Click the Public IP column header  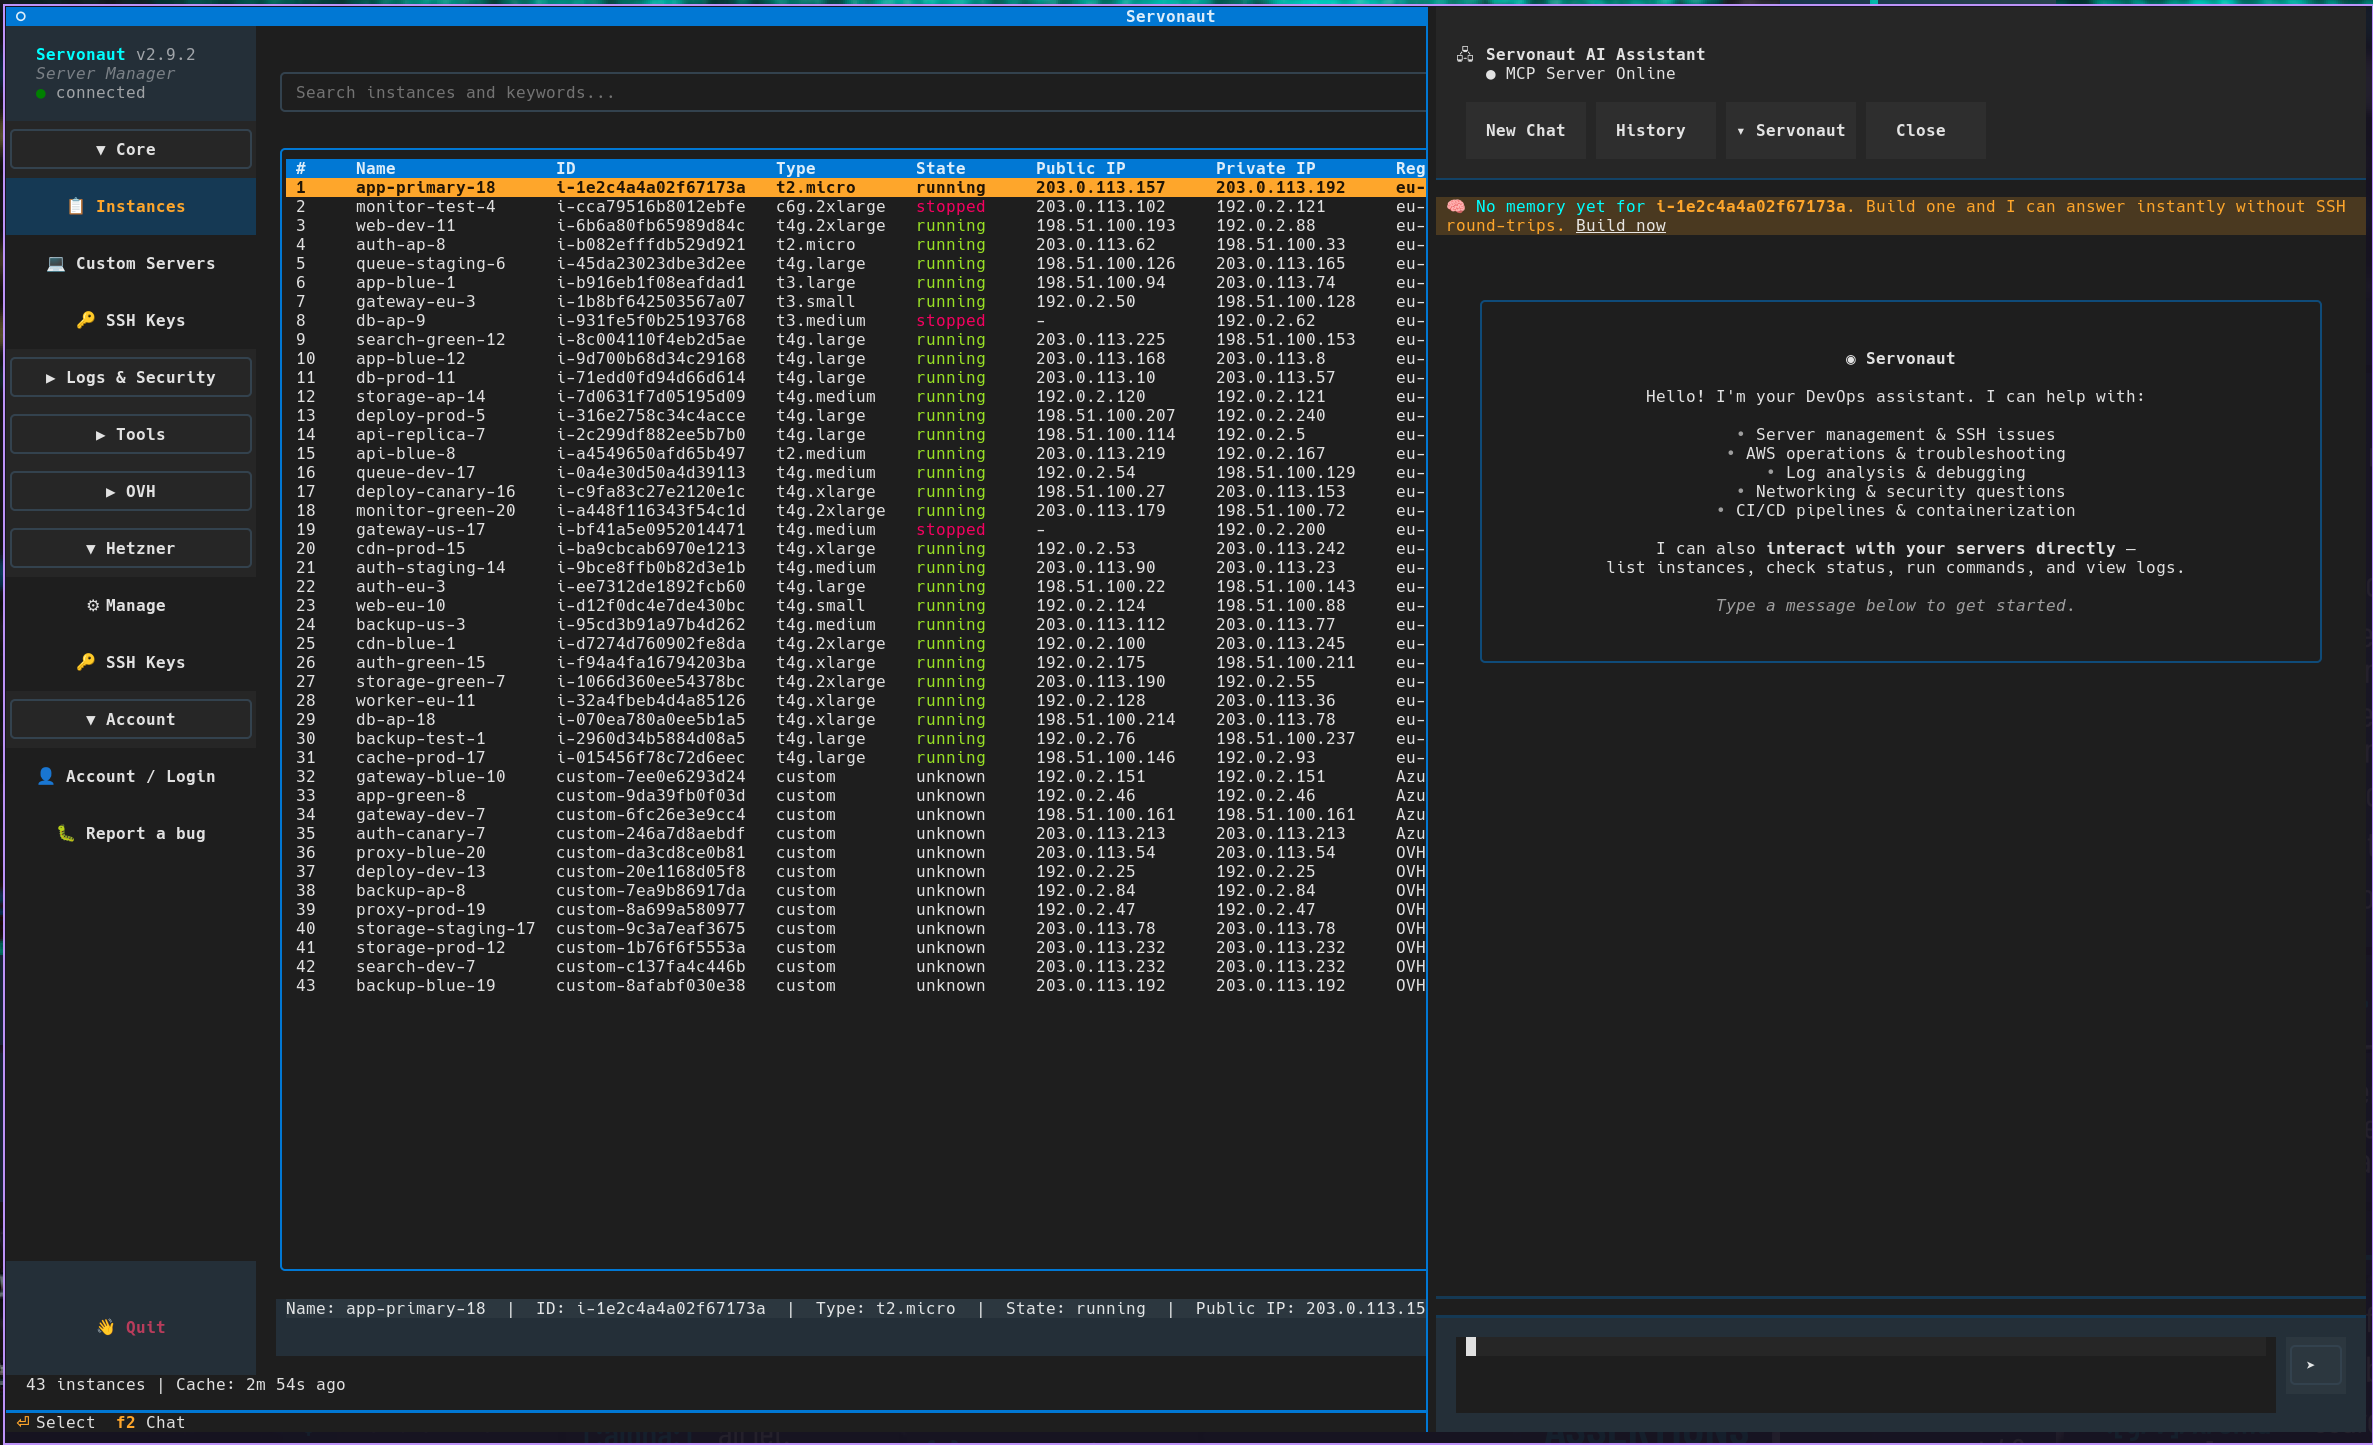[1080, 168]
